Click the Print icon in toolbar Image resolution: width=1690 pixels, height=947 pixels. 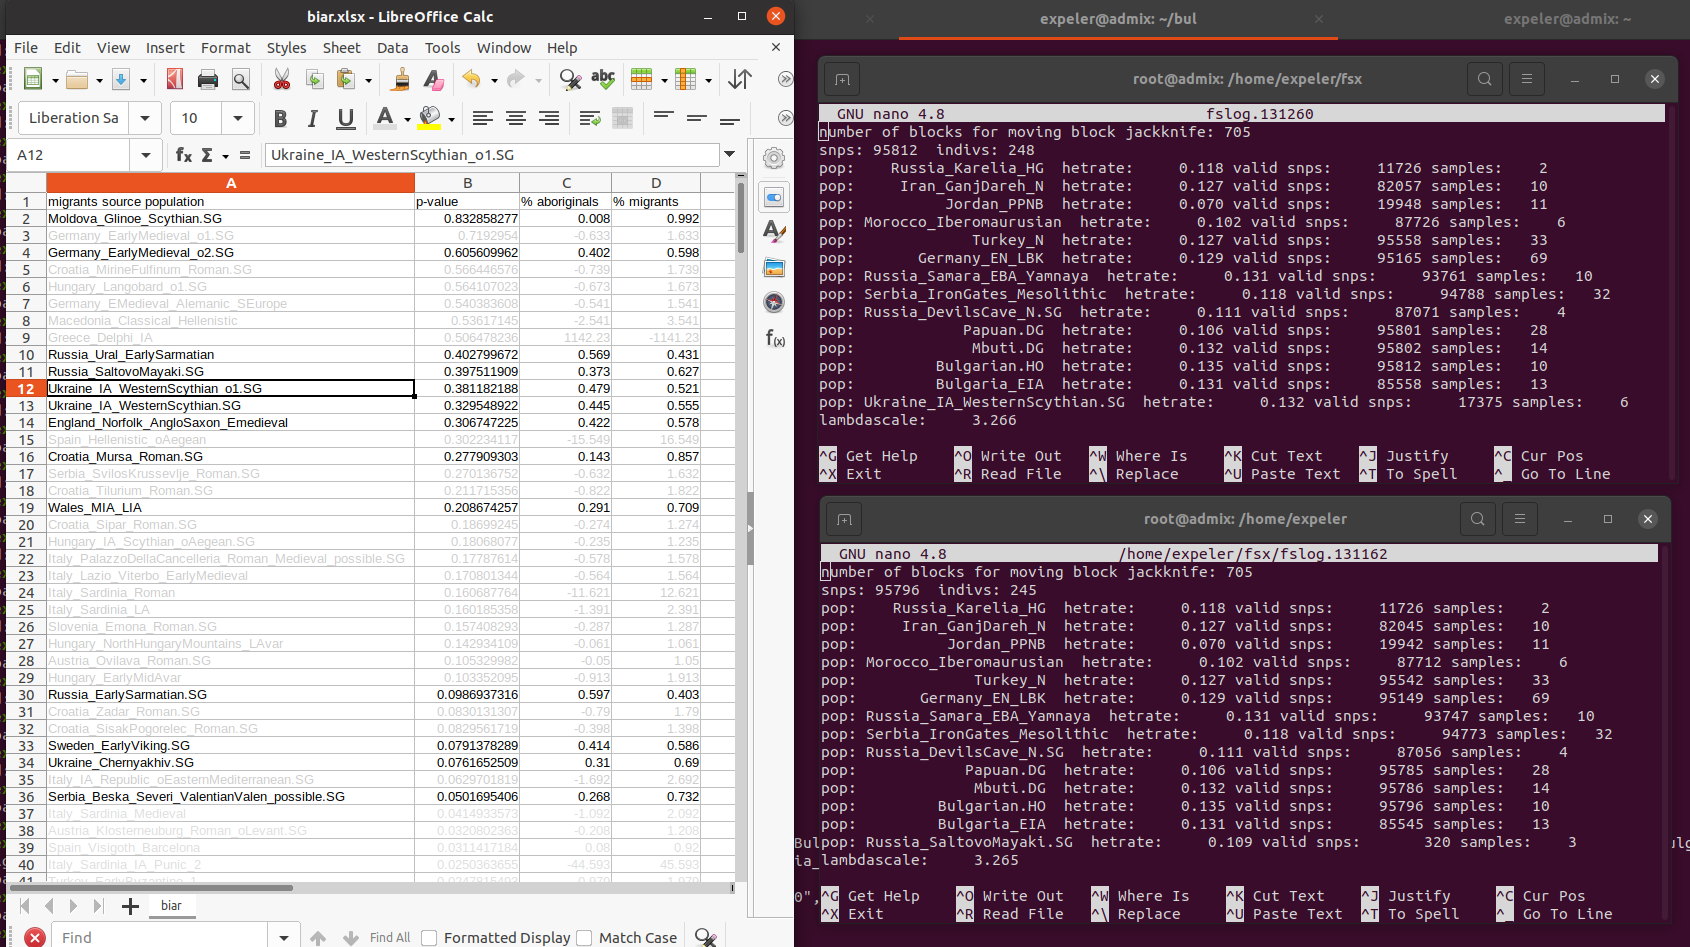(x=208, y=80)
